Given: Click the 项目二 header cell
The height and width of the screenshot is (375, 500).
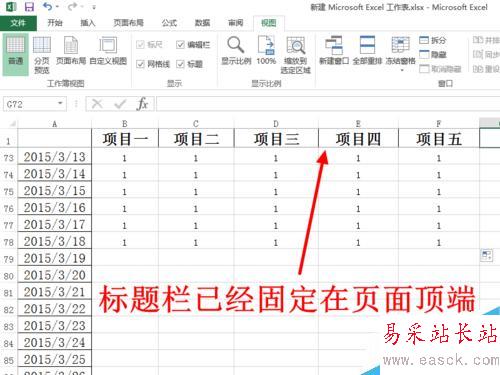Looking at the screenshot, I should (196, 139).
